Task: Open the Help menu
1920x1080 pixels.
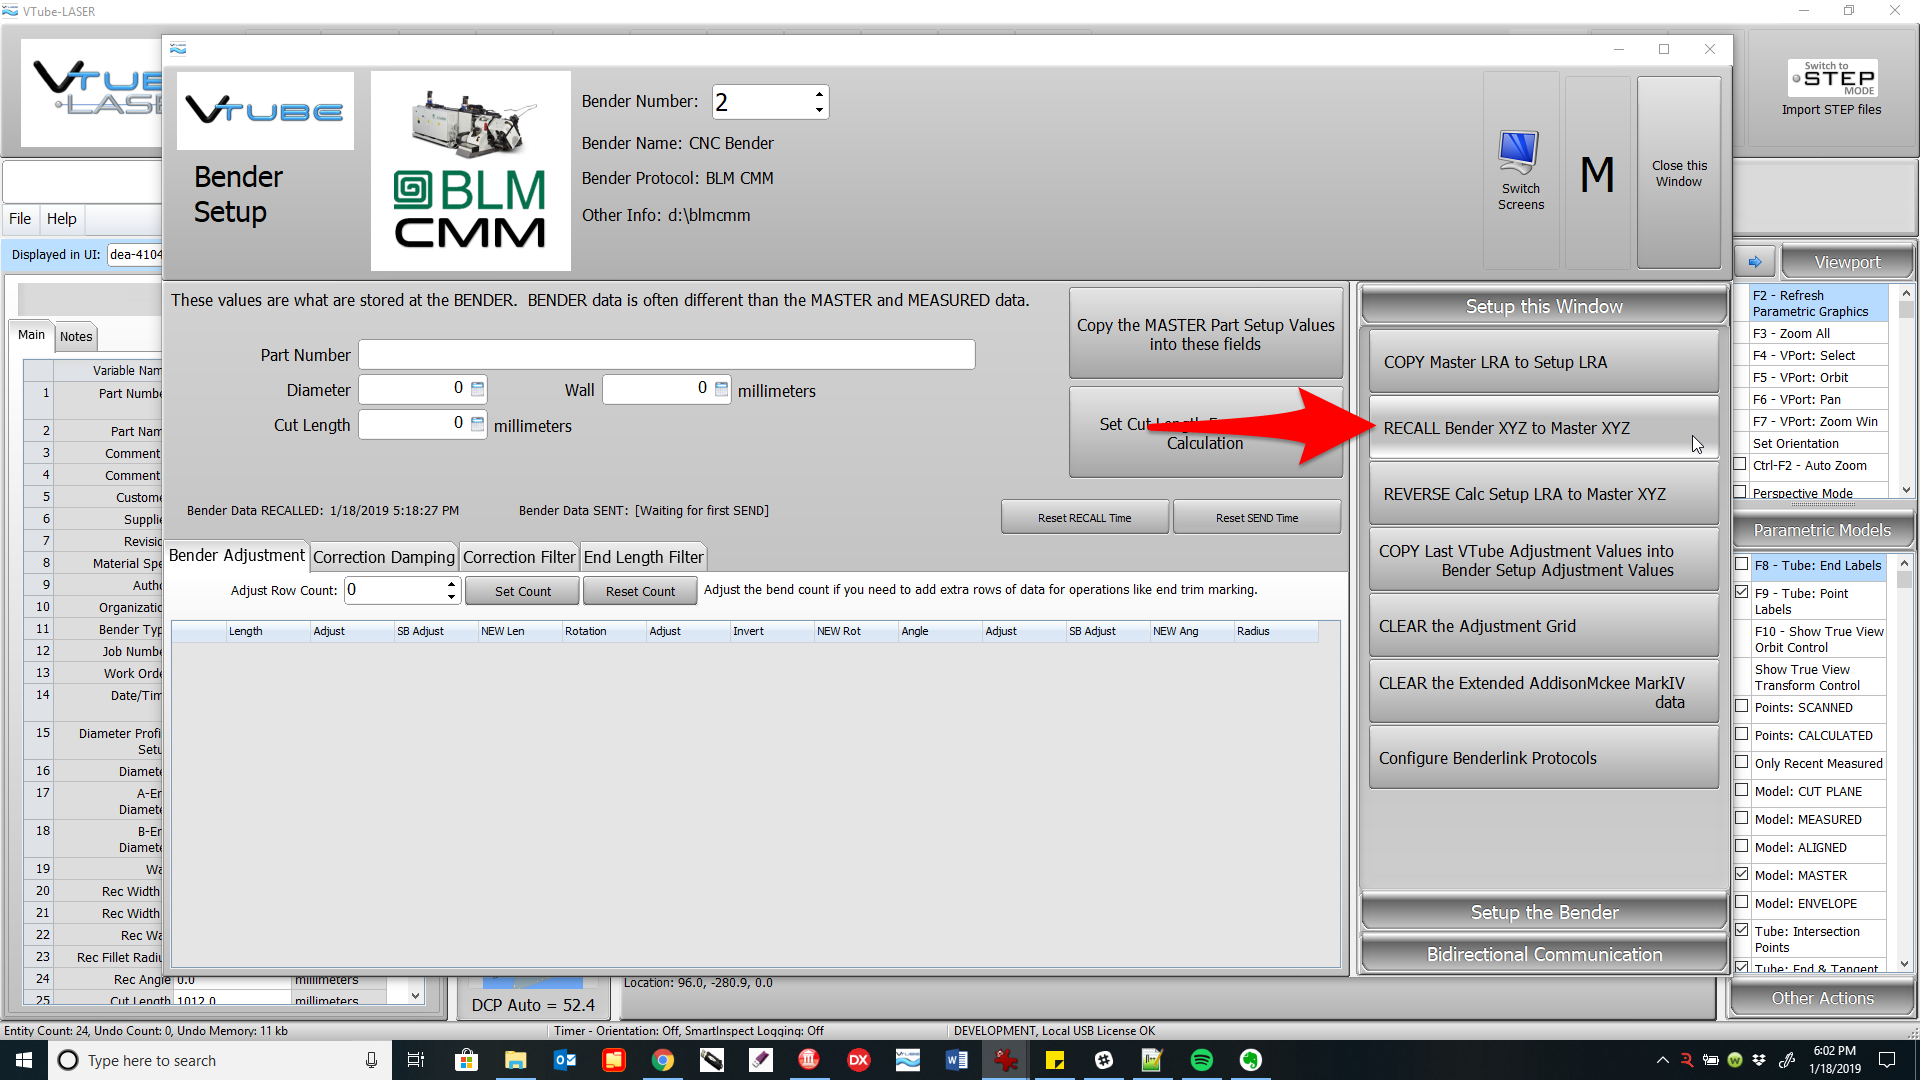Action: [x=61, y=219]
